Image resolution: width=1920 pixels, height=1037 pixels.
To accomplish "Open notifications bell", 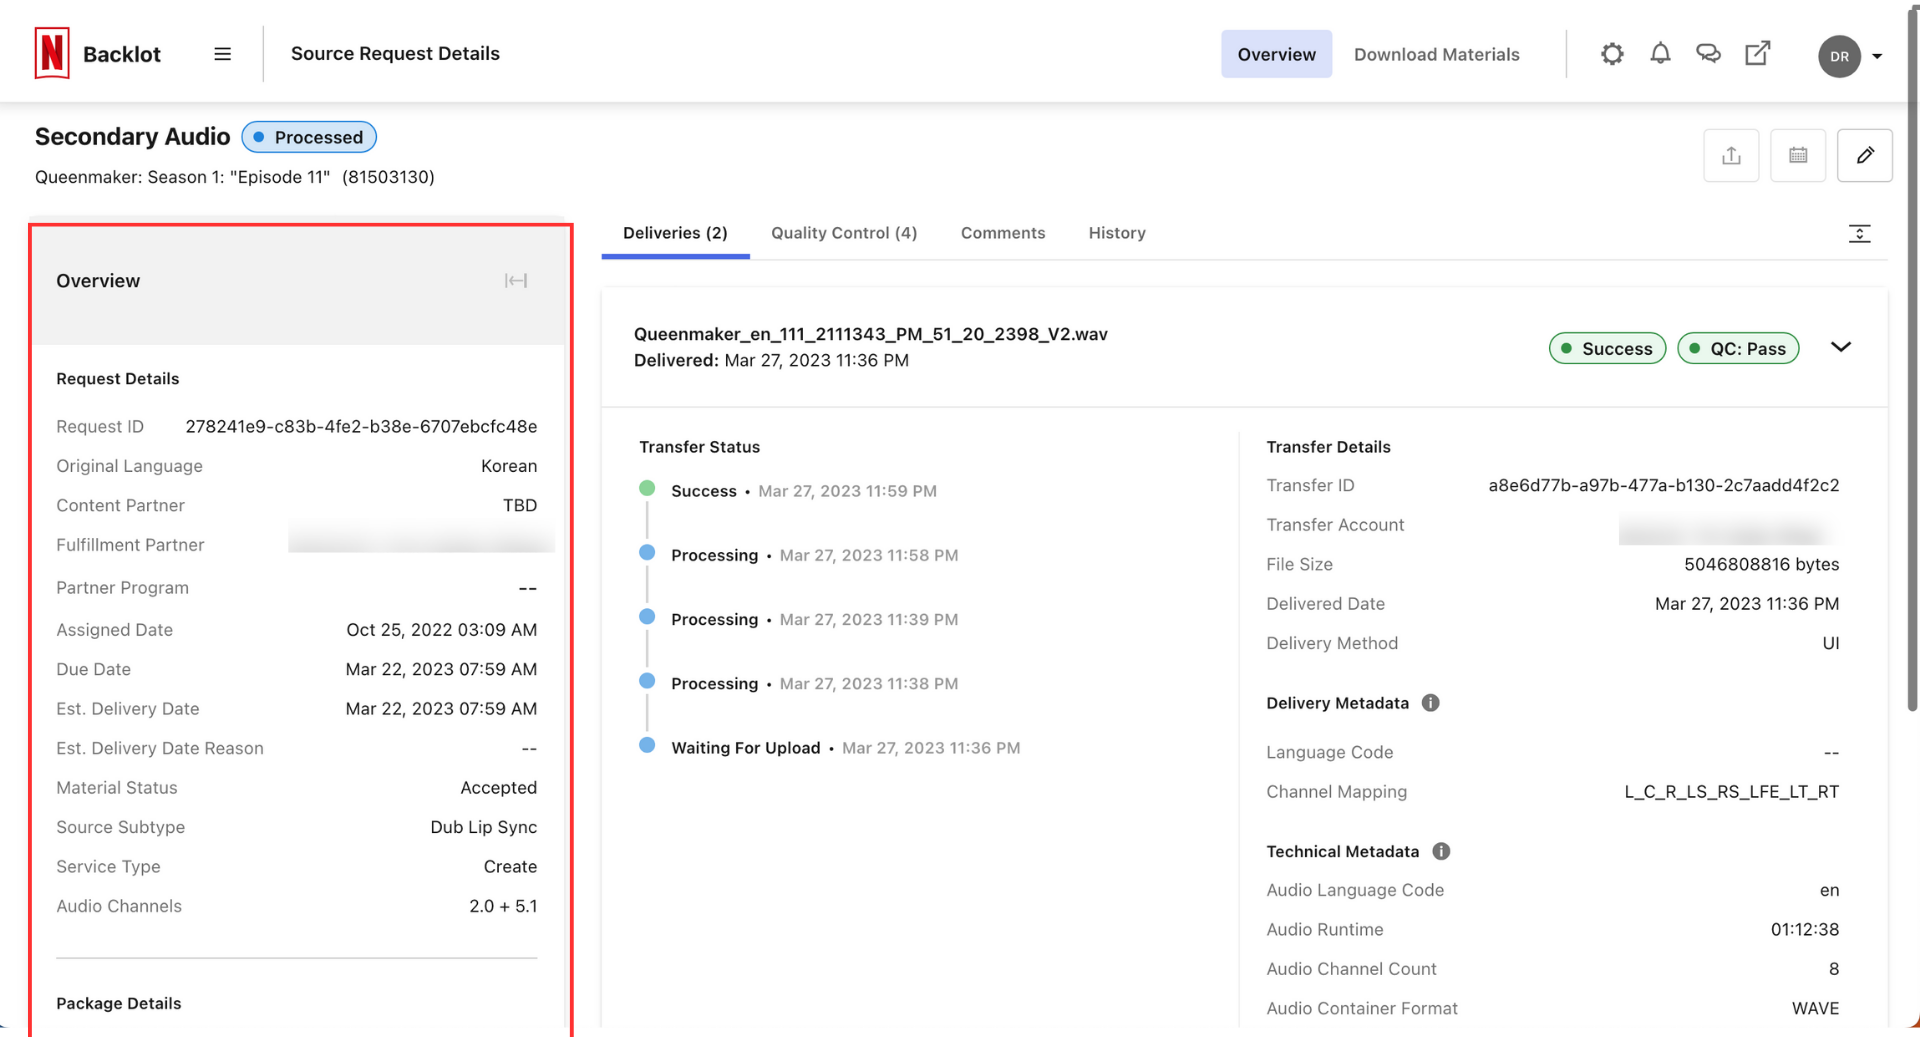I will tap(1660, 54).
